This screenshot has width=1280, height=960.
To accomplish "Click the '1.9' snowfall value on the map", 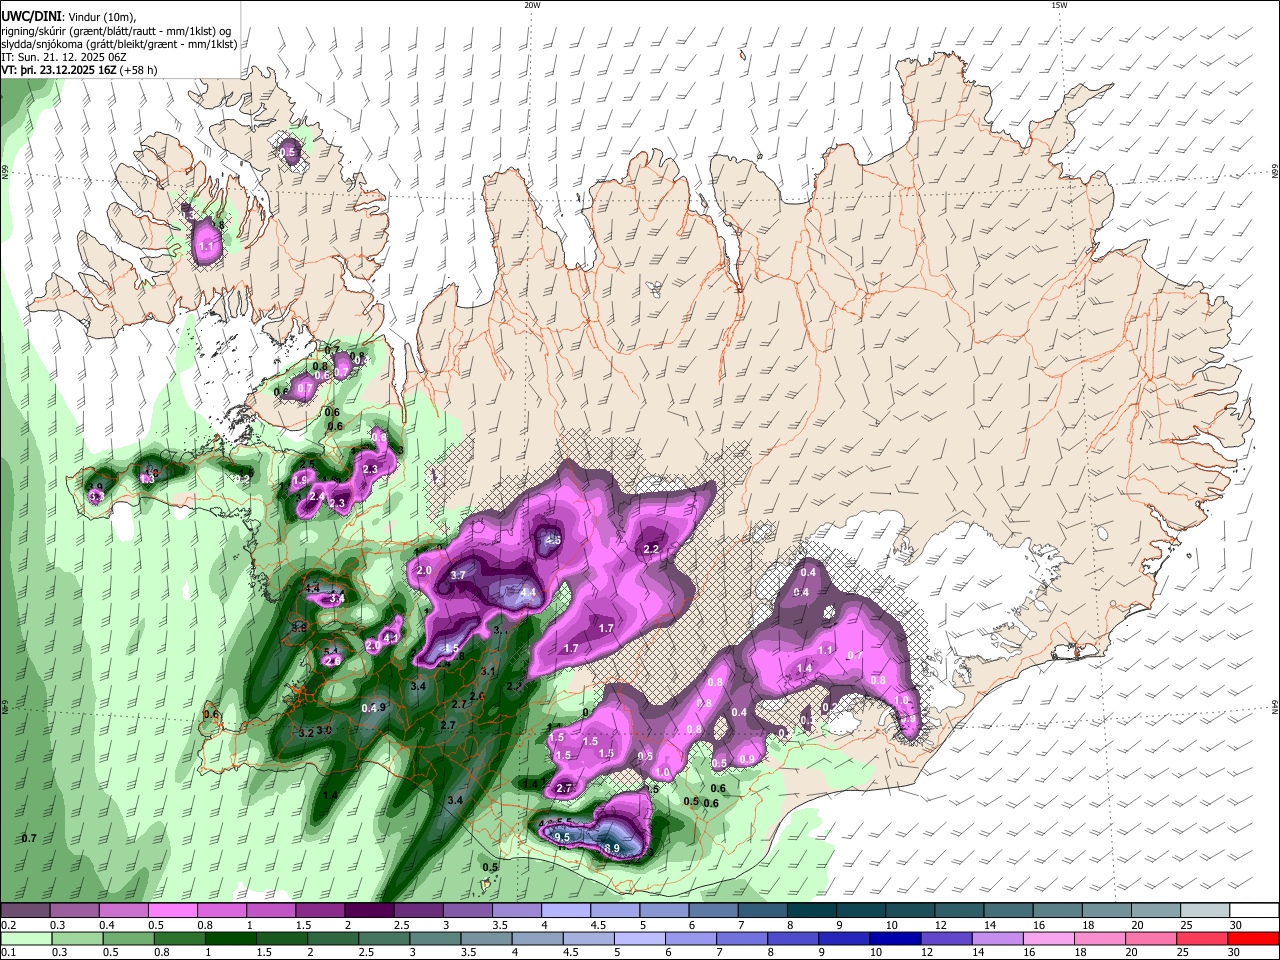I will pyautogui.click(x=300, y=481).
